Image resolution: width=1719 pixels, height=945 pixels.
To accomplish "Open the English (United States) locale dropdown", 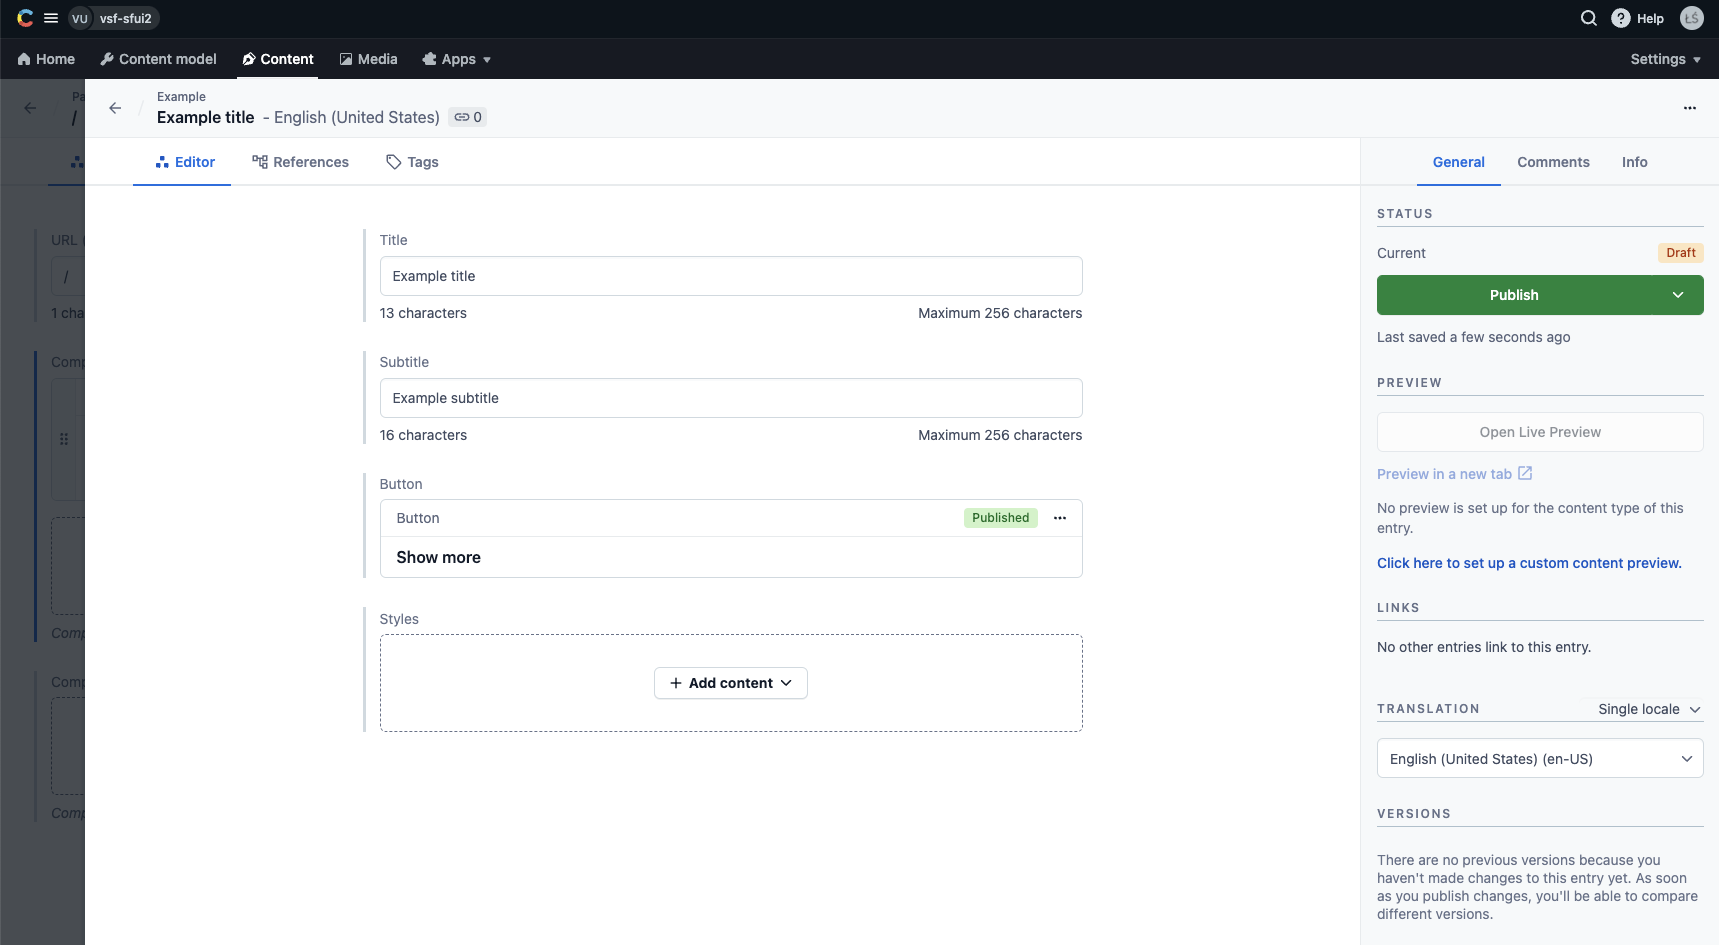I will tap(1540, 758).
